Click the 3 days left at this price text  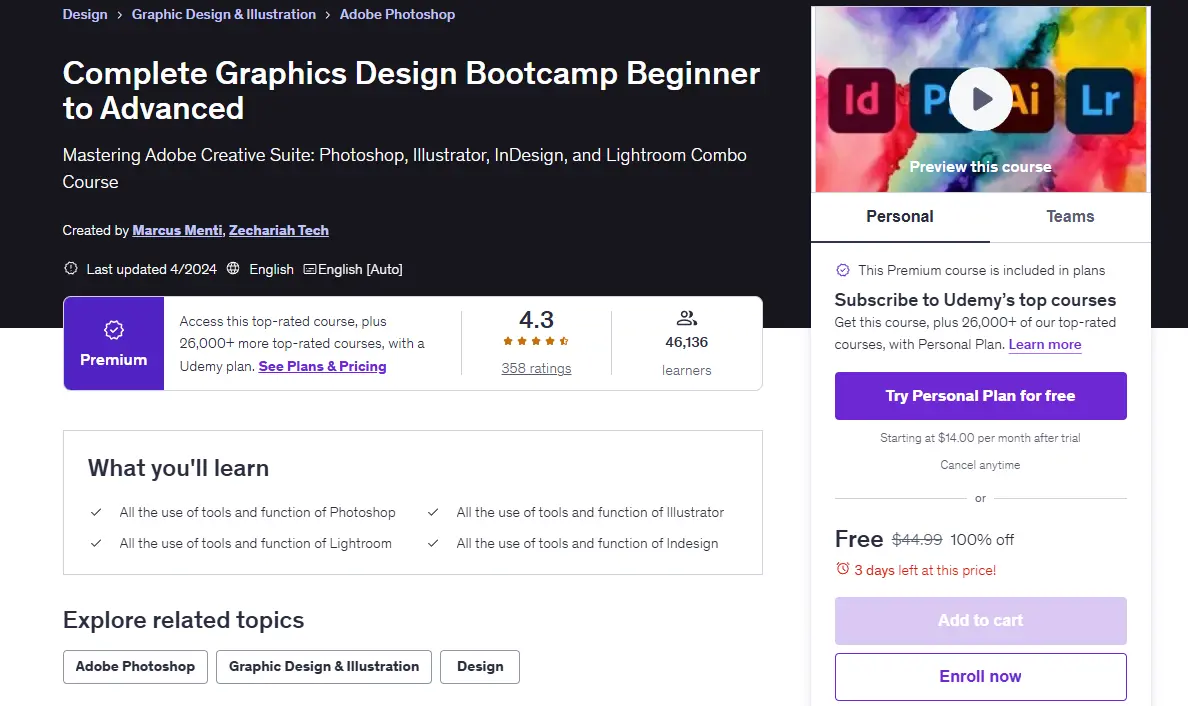(925, 570)
